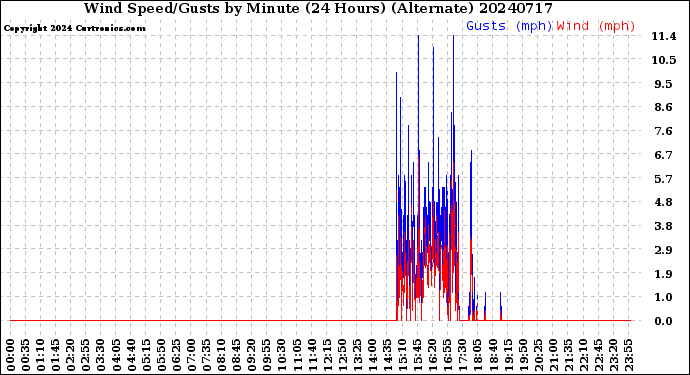The image size is (690, 375).
Task: Click the 01:45 time axis label
Action: (x=56, y=355)
